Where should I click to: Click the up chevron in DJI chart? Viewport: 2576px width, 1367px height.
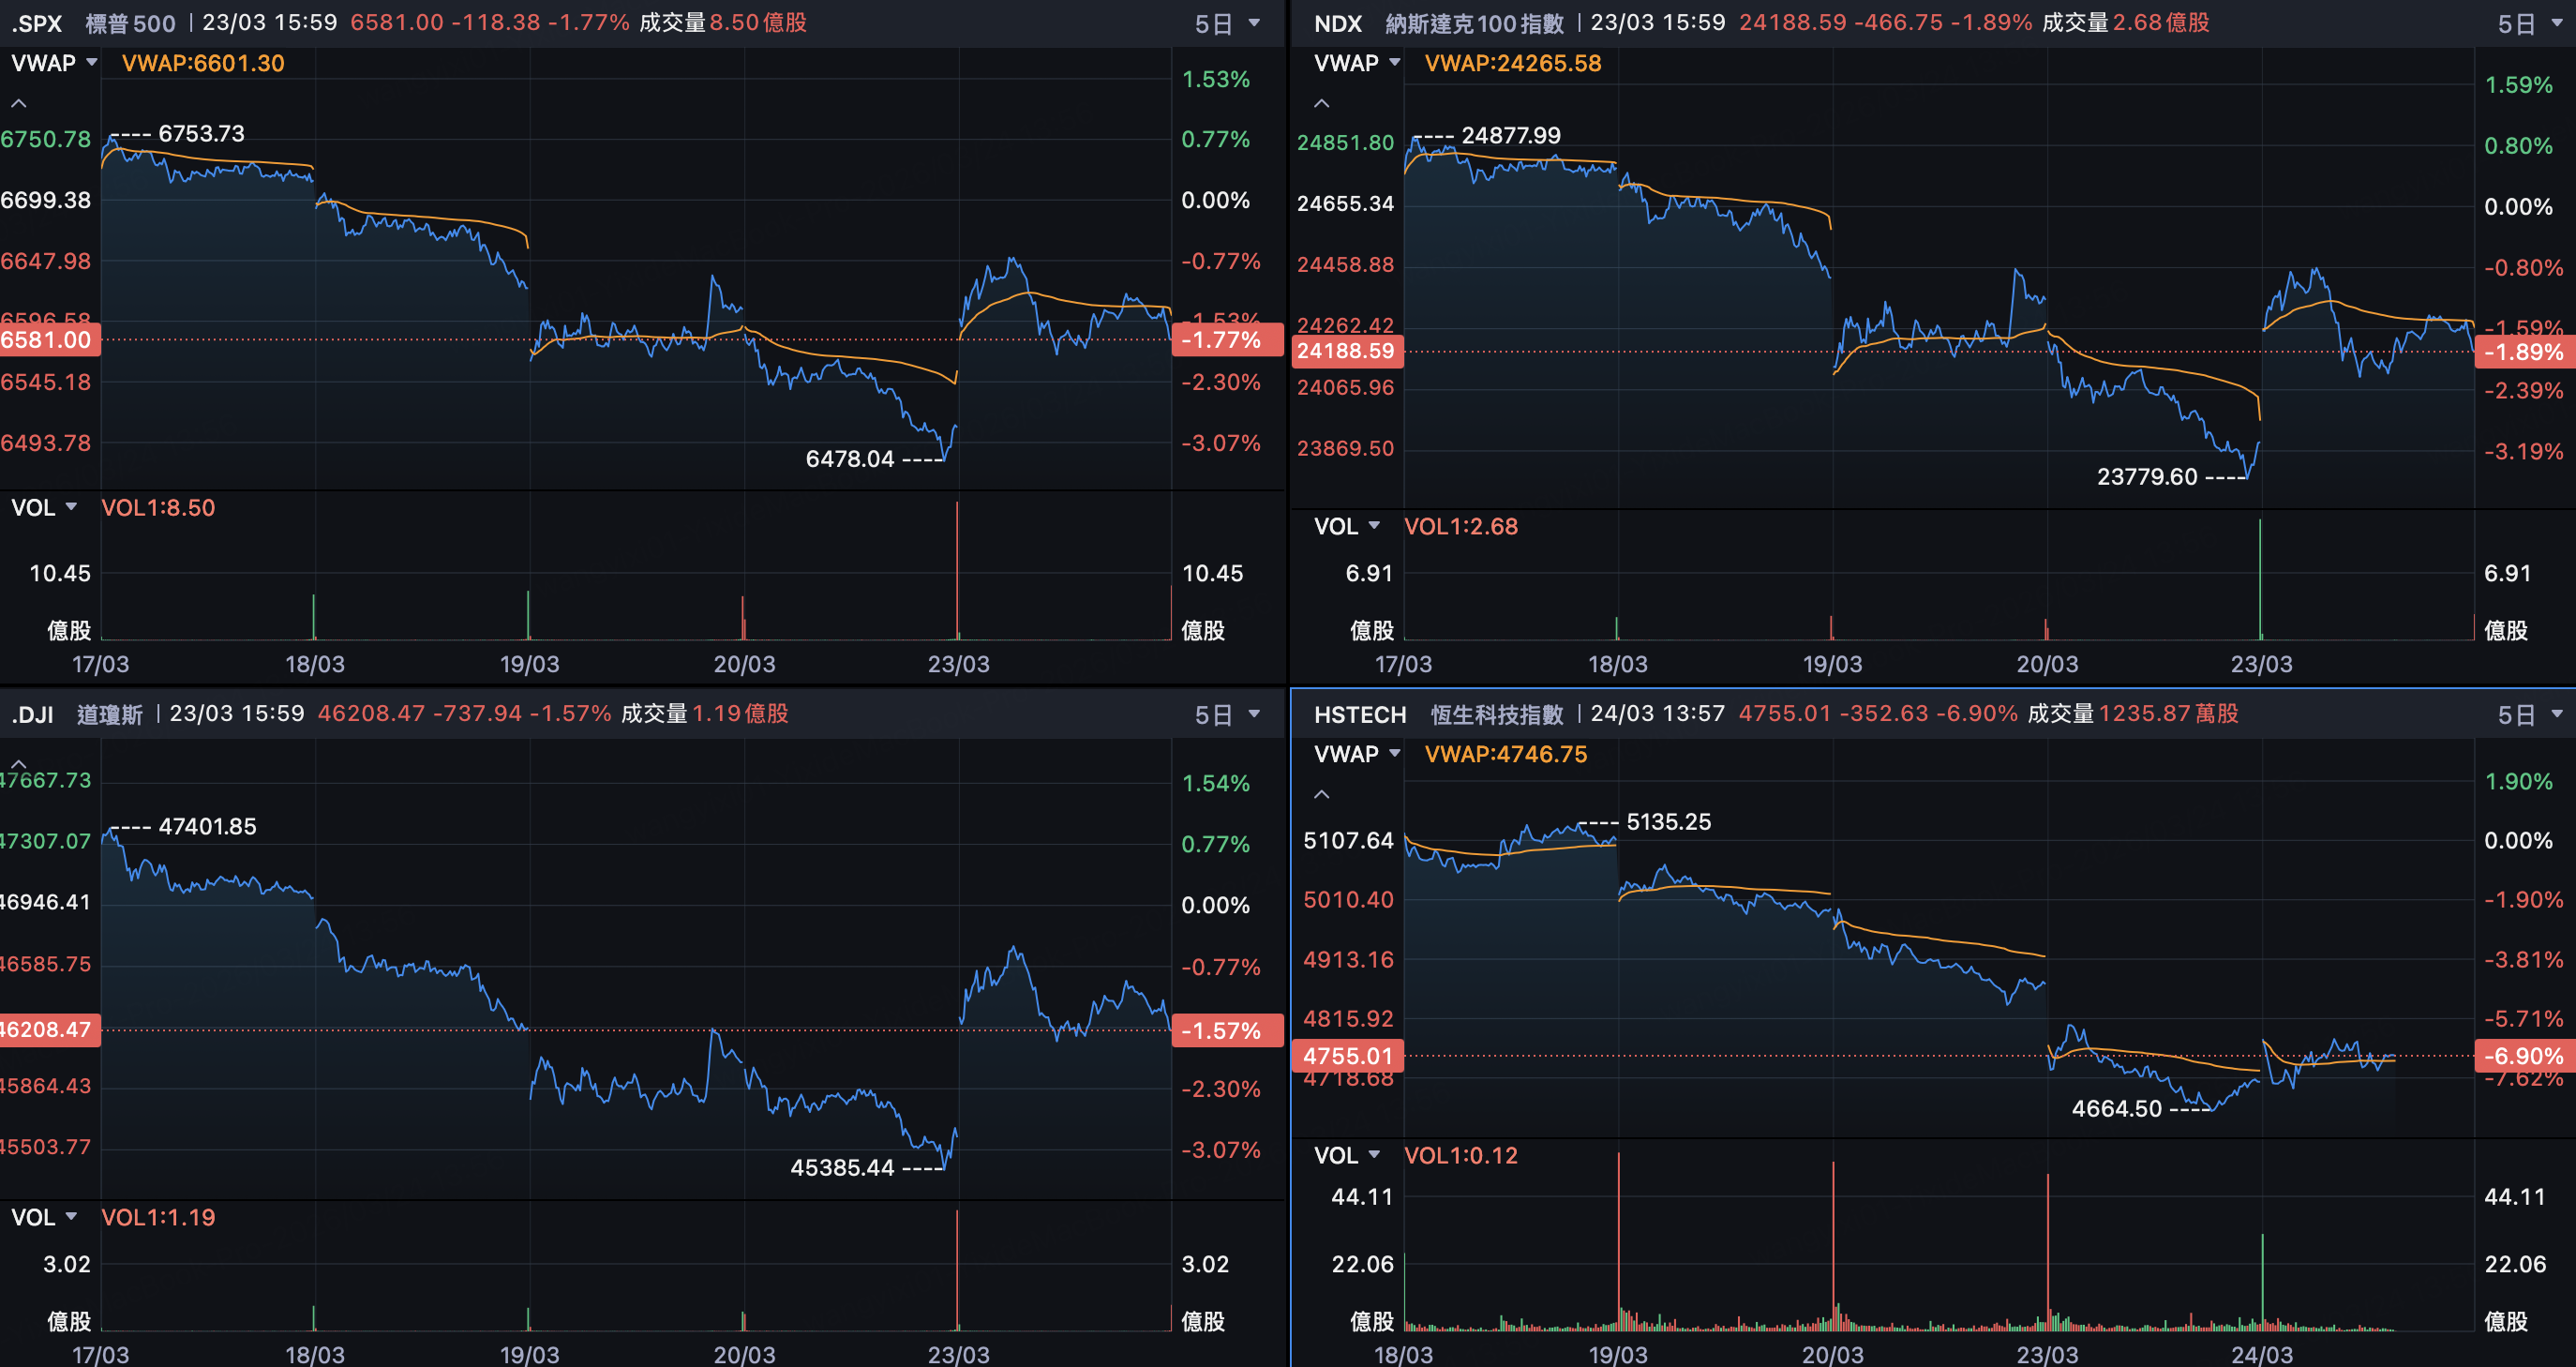[19, 763]
